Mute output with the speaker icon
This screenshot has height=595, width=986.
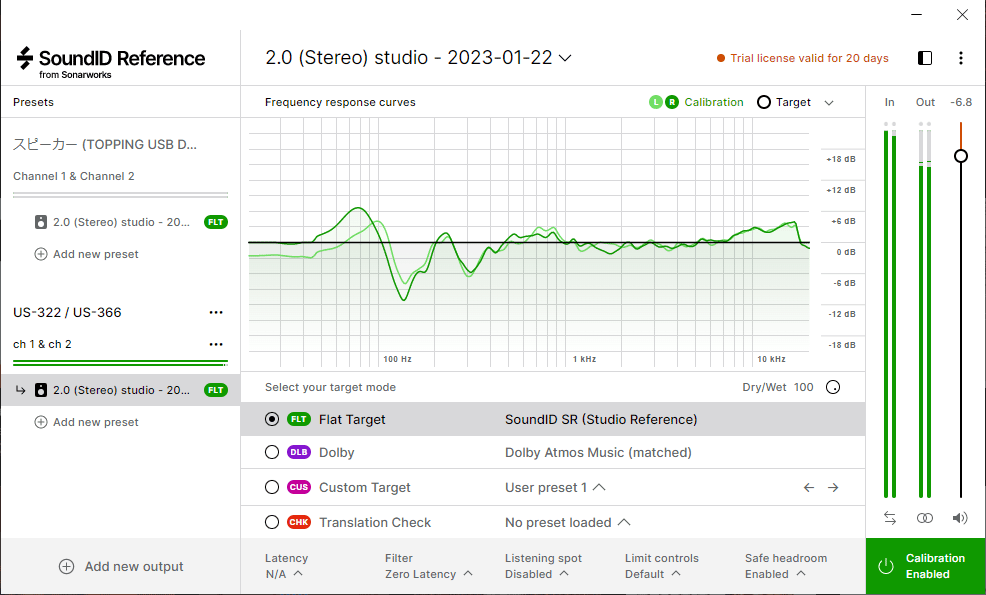pos(960,518)
